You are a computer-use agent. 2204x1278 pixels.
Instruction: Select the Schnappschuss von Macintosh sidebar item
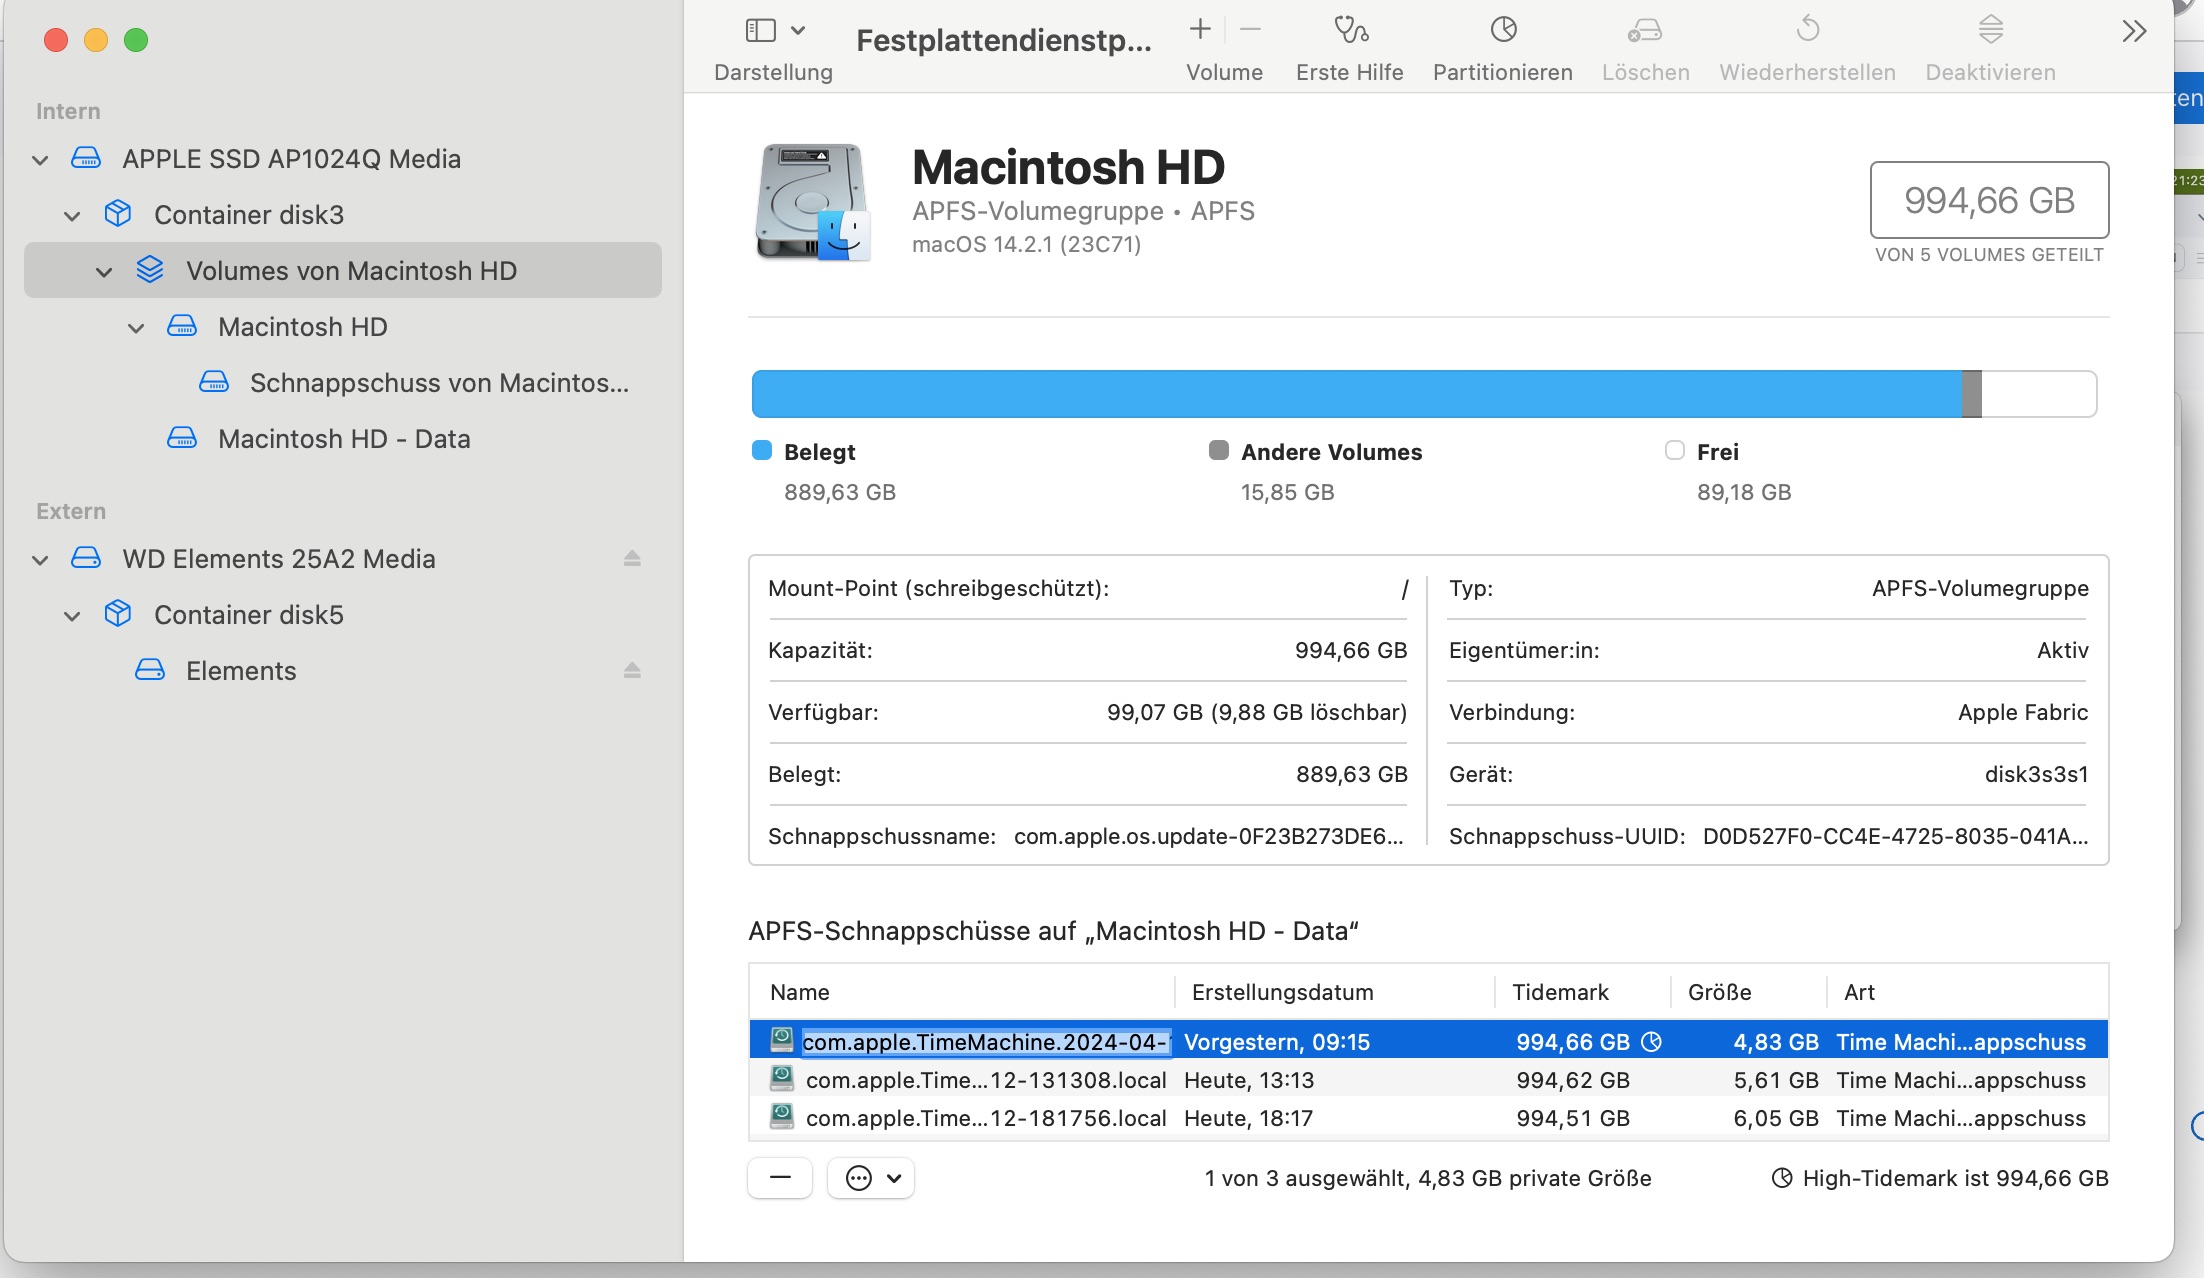438,383
